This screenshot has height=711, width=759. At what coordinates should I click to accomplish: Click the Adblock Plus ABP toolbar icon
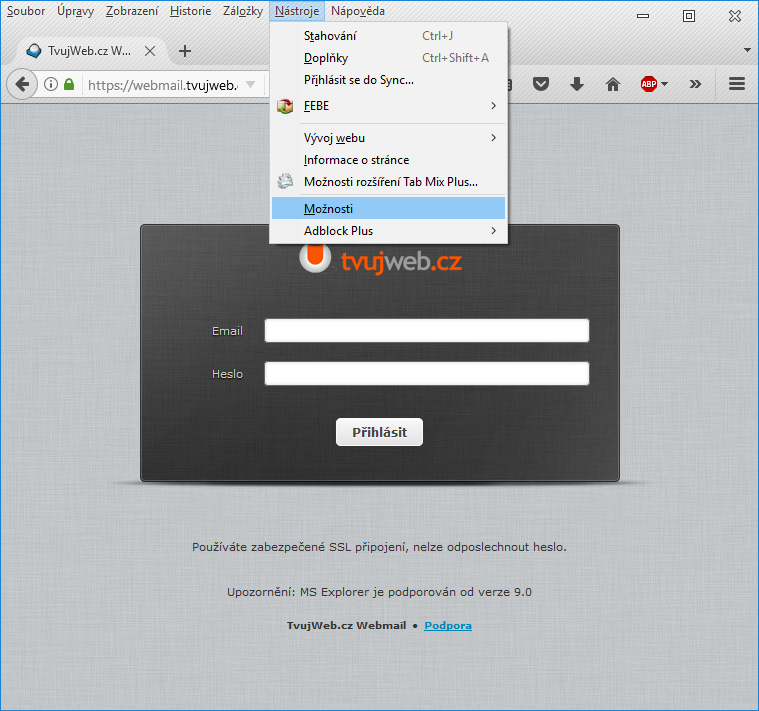pyautogui.click(x=649, y=85)
